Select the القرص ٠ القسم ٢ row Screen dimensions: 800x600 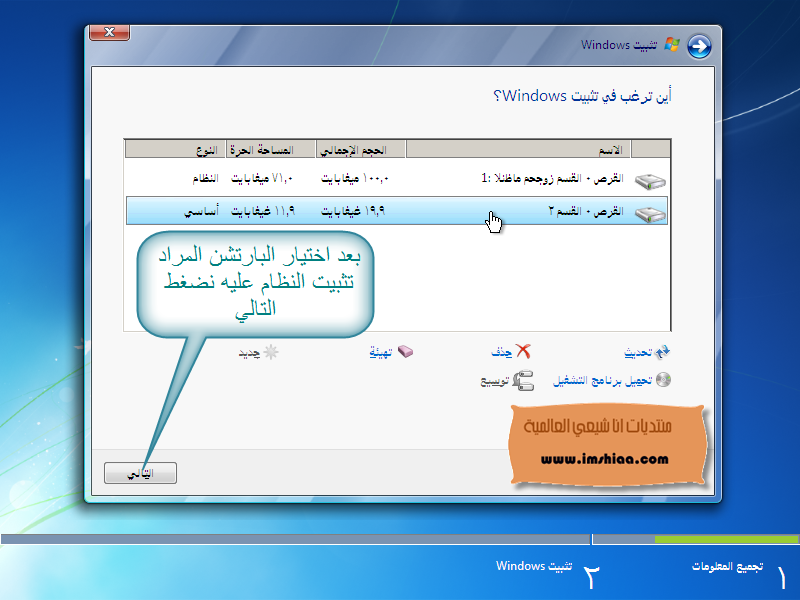(396, 211)
